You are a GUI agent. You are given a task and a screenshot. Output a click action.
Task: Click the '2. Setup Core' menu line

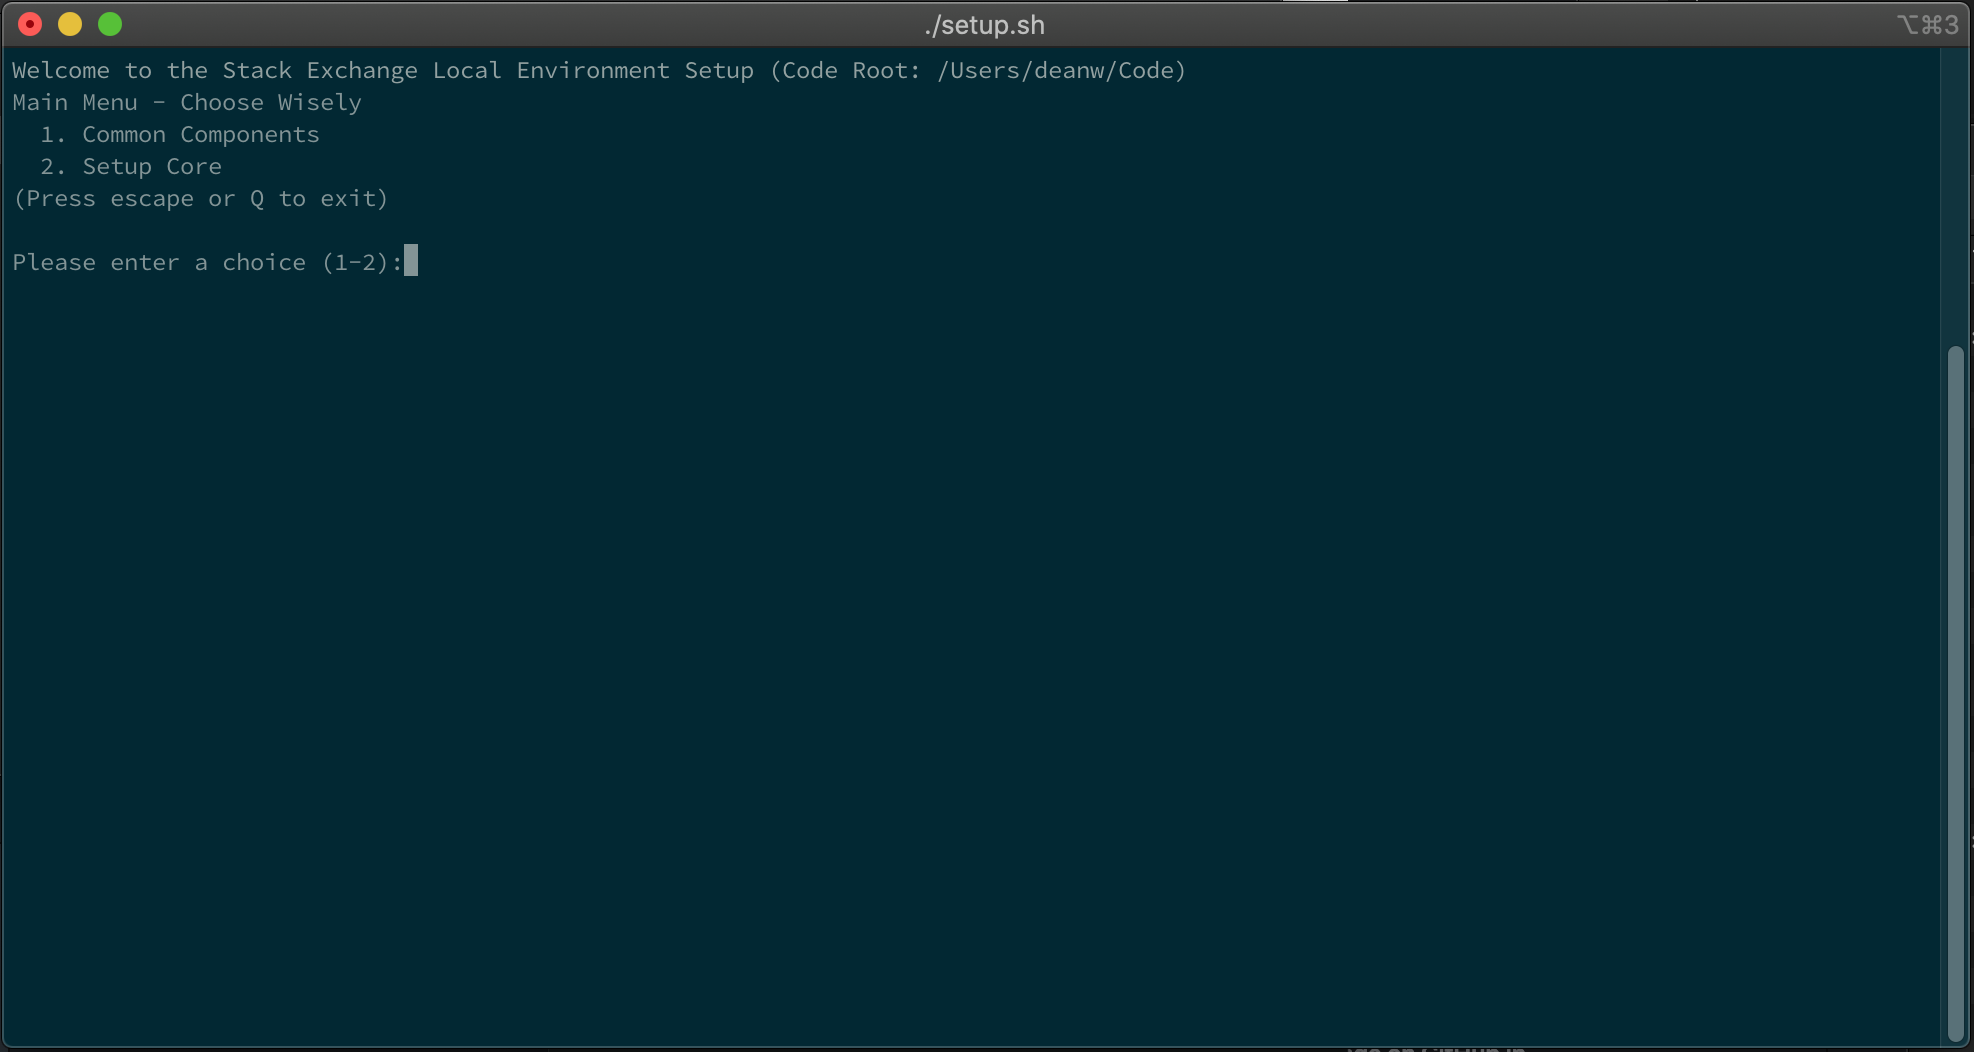point(131,167)
